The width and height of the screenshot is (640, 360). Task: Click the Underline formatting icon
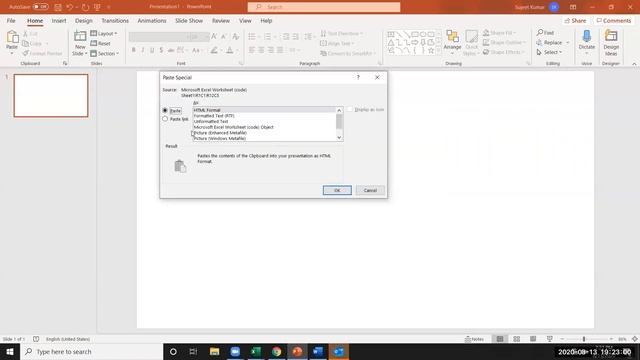pos(152,50)
